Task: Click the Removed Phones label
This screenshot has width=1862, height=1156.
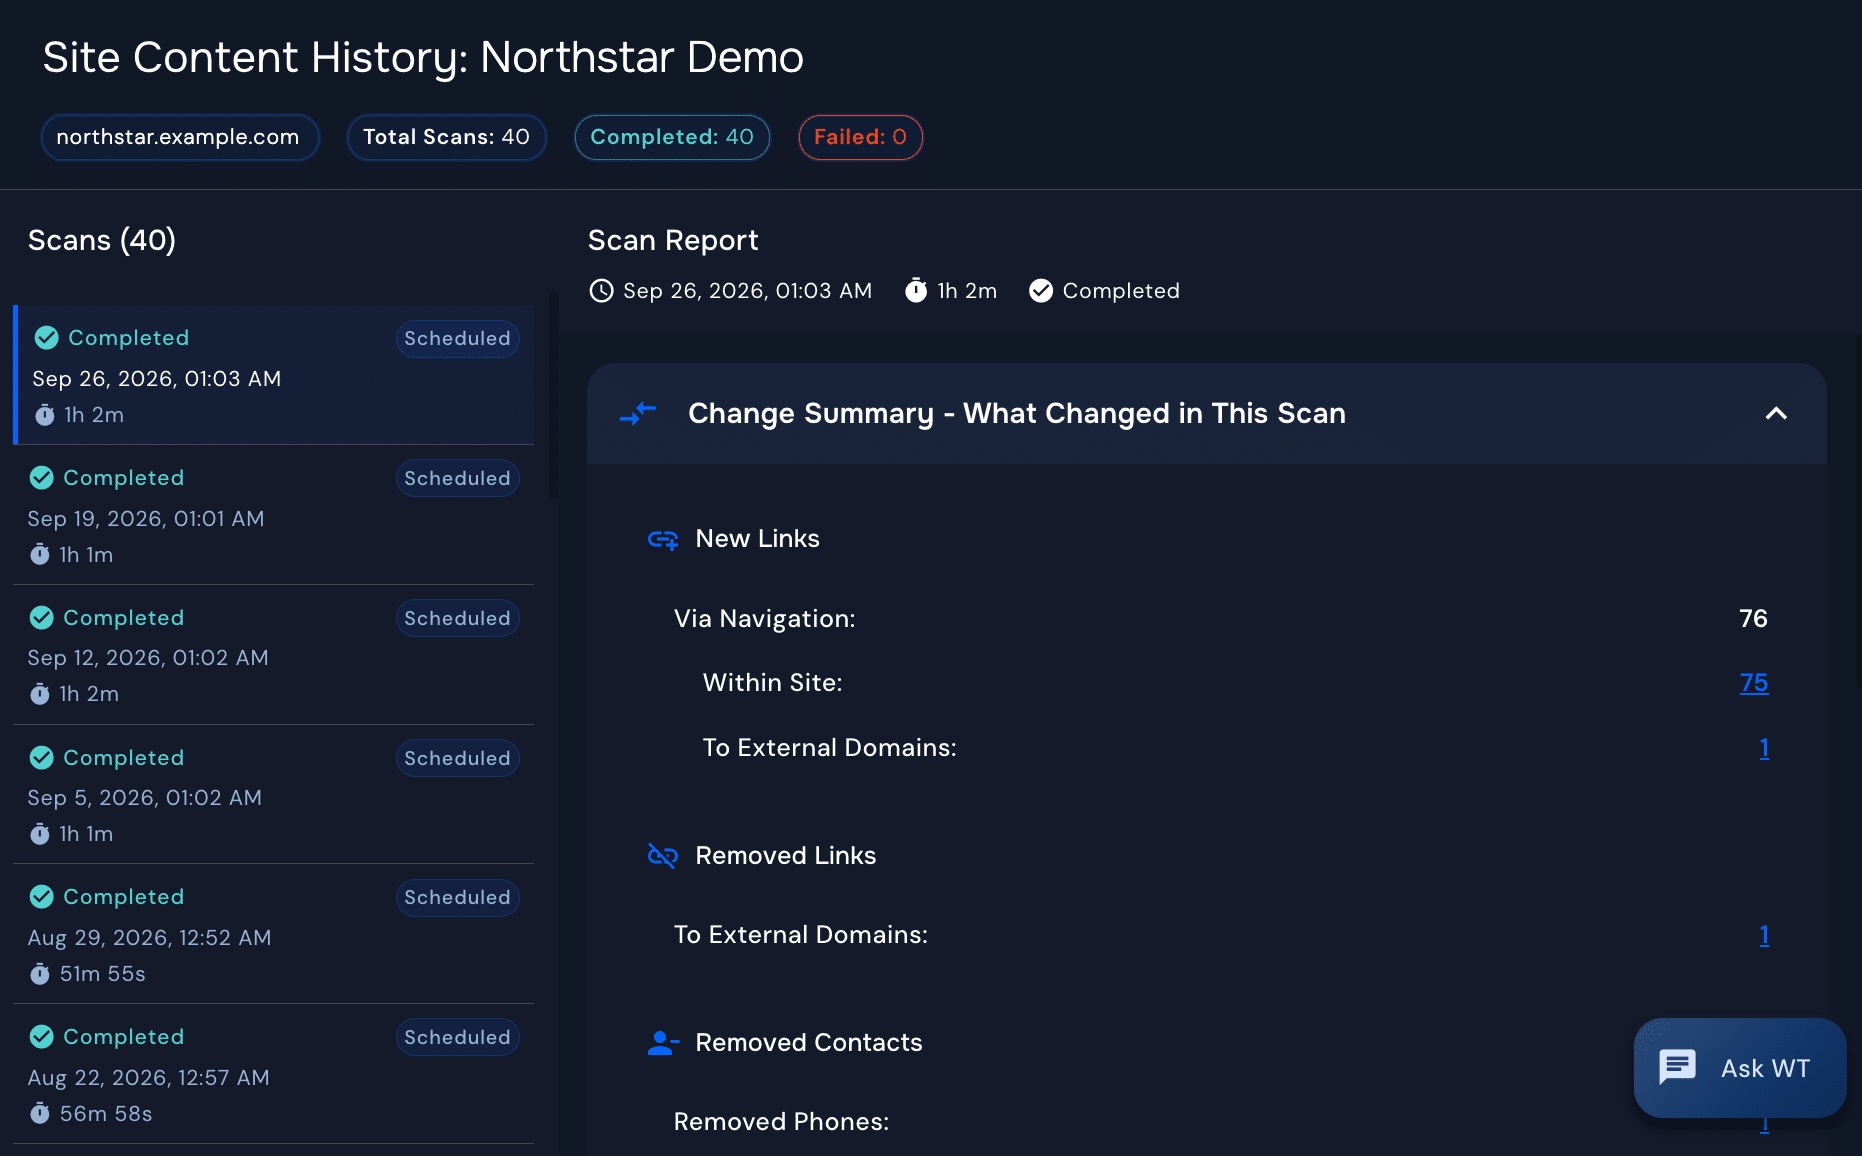Action: (x=781, y=1122)
